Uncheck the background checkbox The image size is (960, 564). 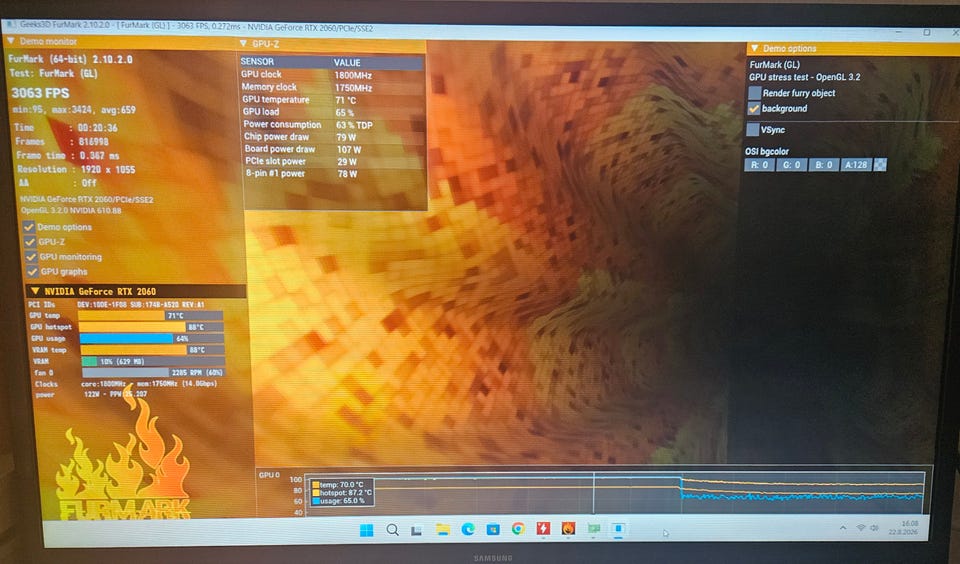754,108
